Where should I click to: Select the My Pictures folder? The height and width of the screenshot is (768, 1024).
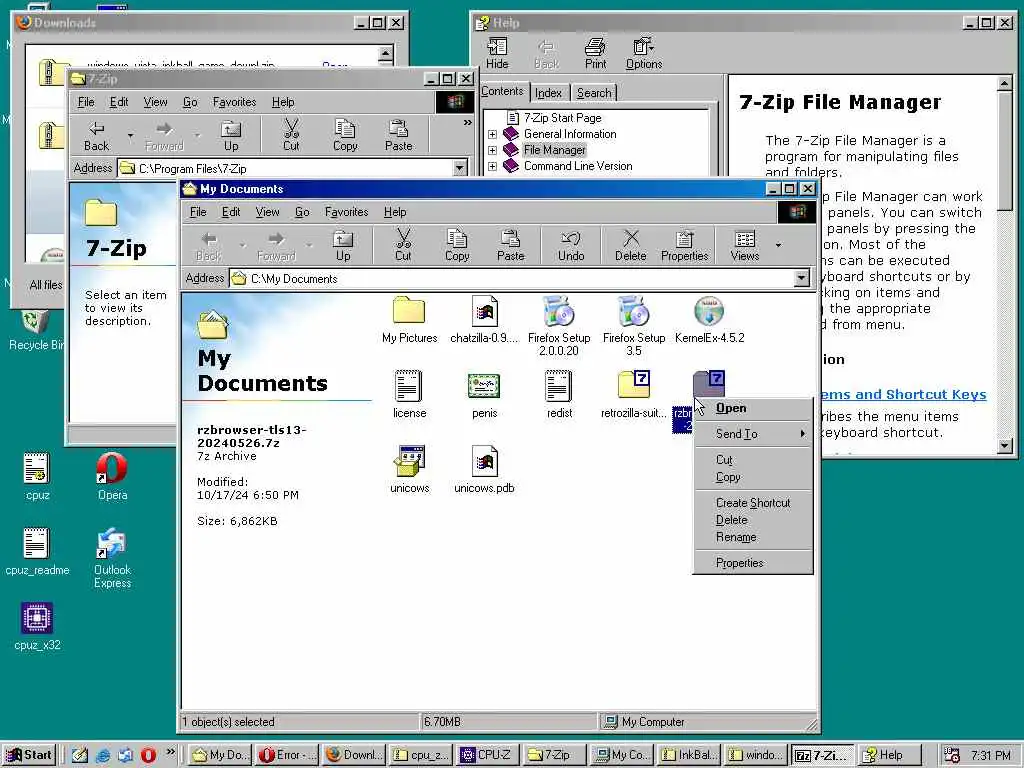click(409, 320)
